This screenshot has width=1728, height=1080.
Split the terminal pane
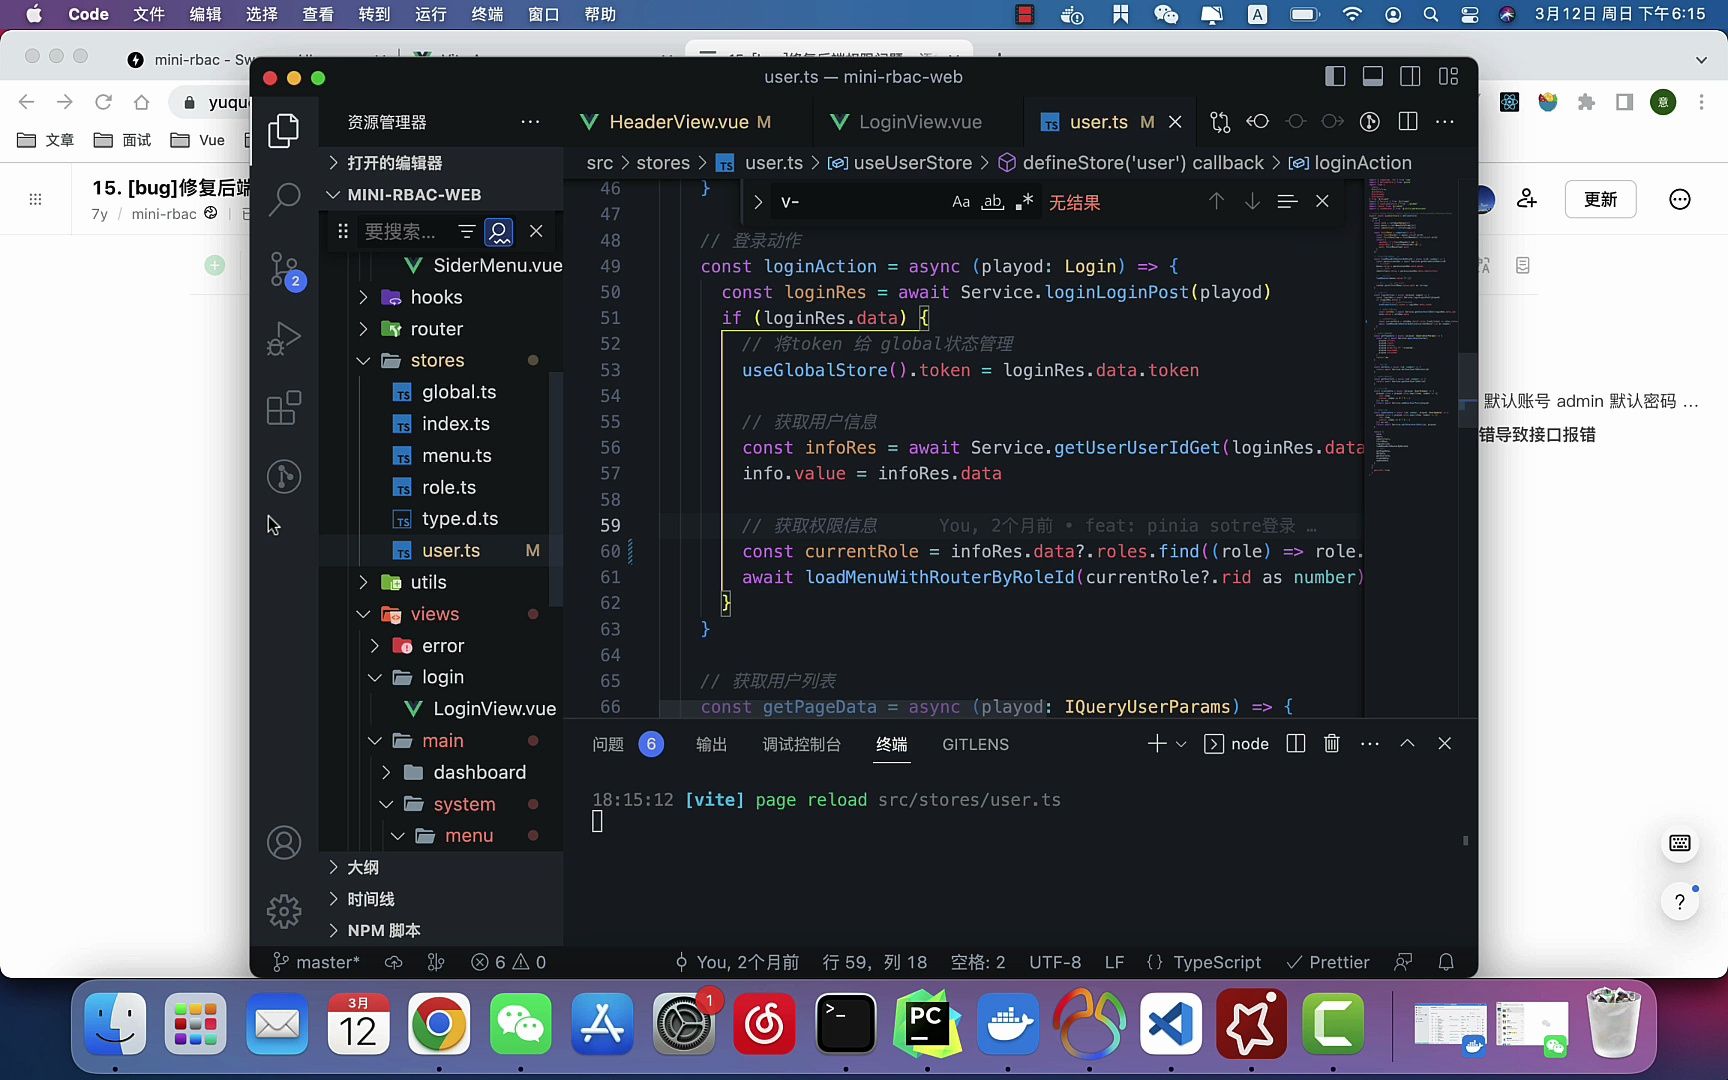pyautogui.click(x=1295, y=744)
